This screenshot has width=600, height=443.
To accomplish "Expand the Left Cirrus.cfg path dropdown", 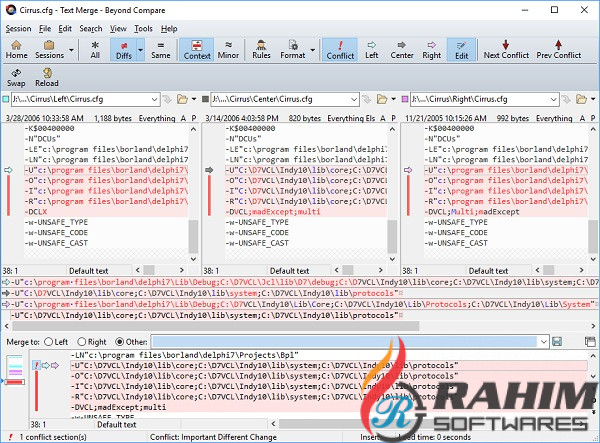I will pyautogui.click(x=154, y=99).
